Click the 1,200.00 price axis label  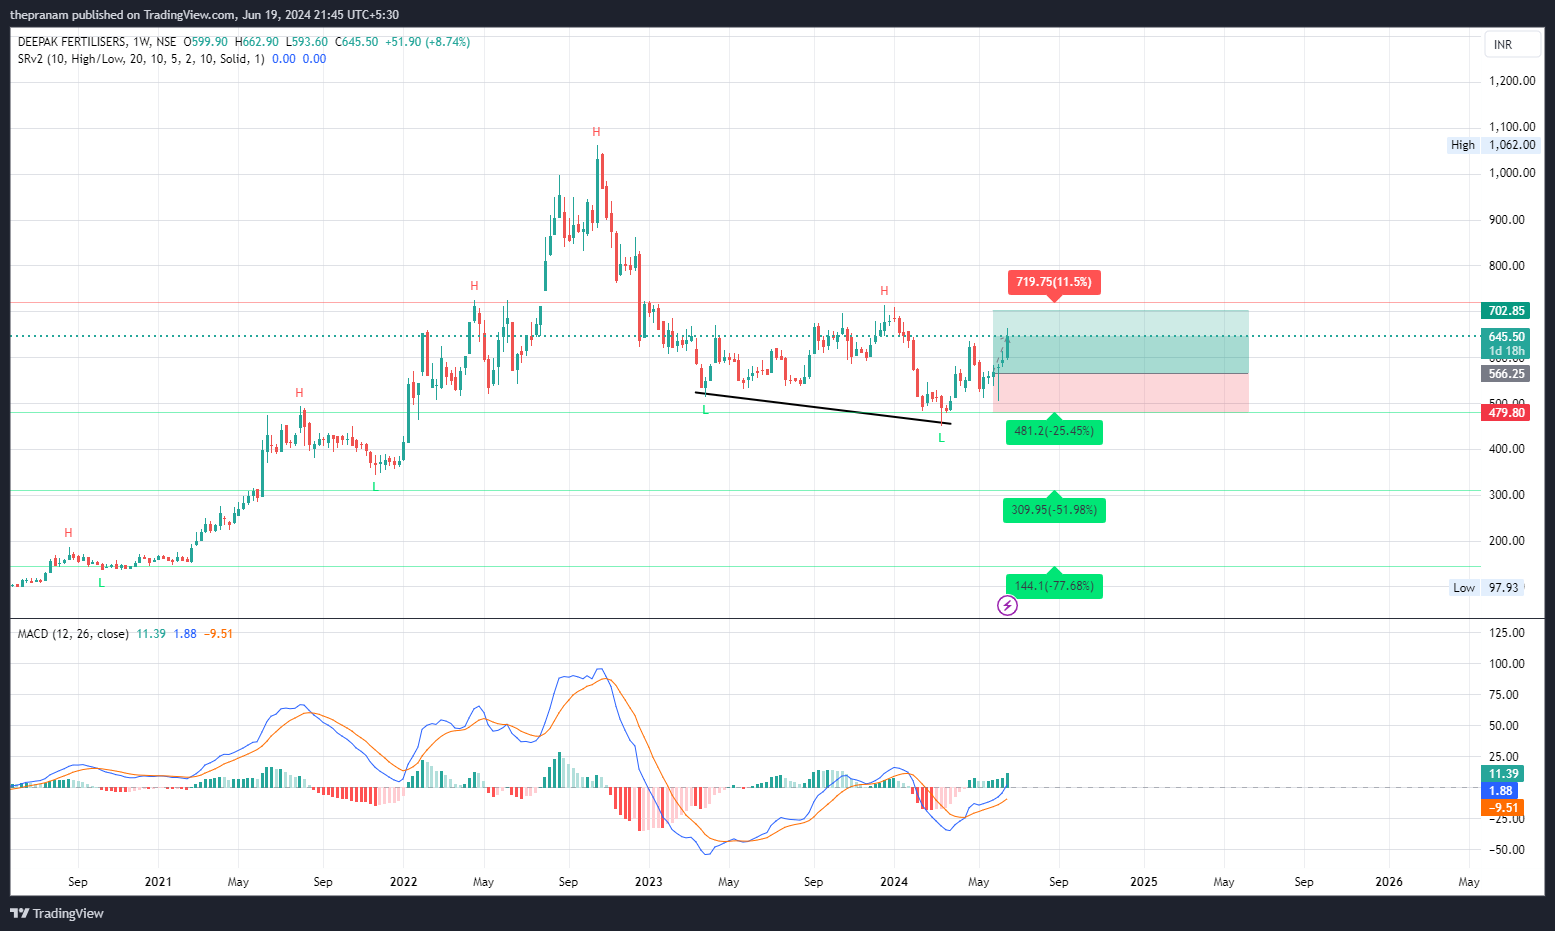click(1511, 81)
